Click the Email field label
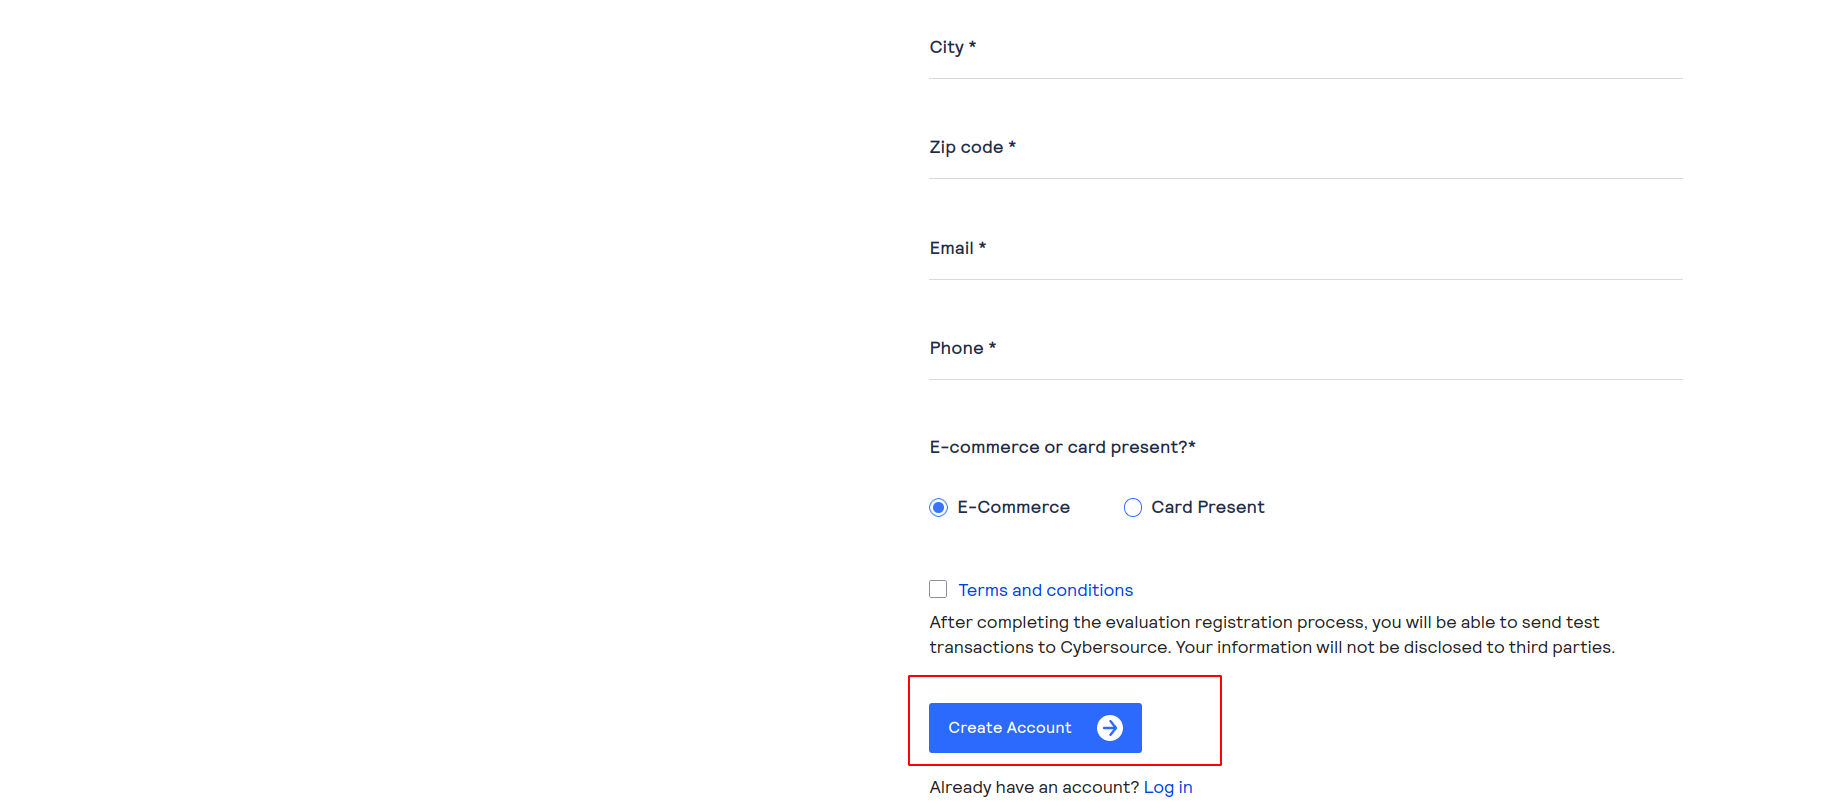The height and width of the screenshot is (808, 1840). 951,248
